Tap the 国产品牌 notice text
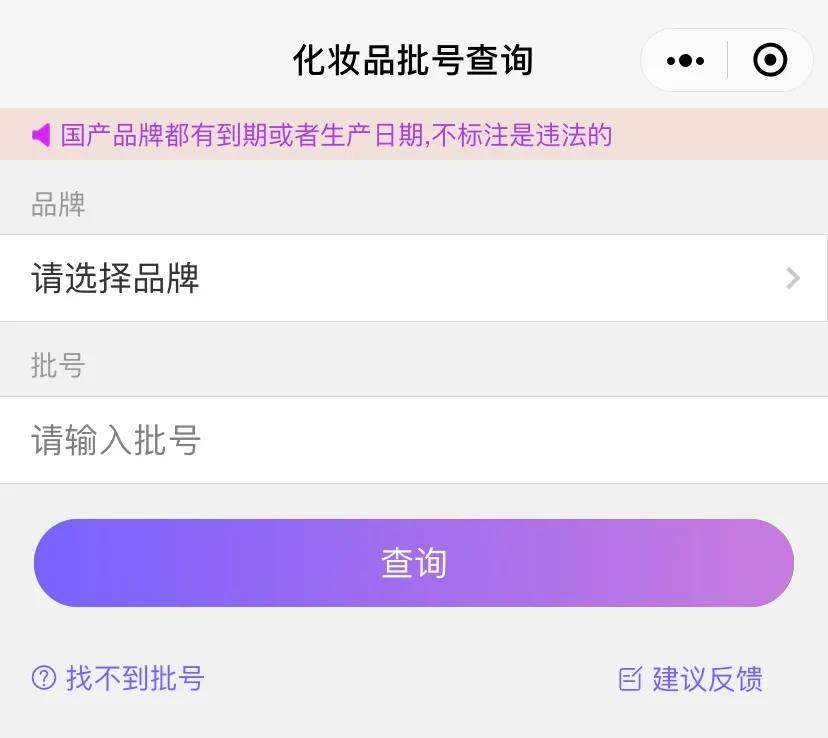 (336, 135)
